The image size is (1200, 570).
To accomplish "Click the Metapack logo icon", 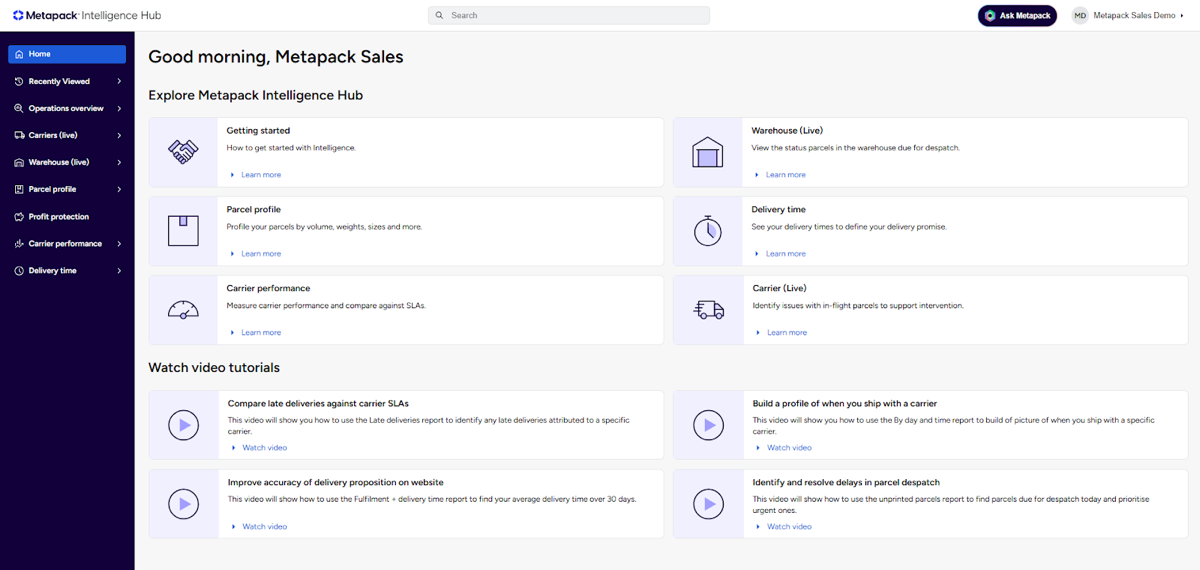I will click(x=18, y=15).
